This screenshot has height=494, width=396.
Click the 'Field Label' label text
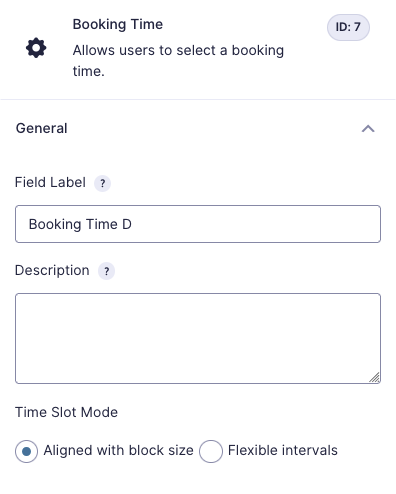50,182
